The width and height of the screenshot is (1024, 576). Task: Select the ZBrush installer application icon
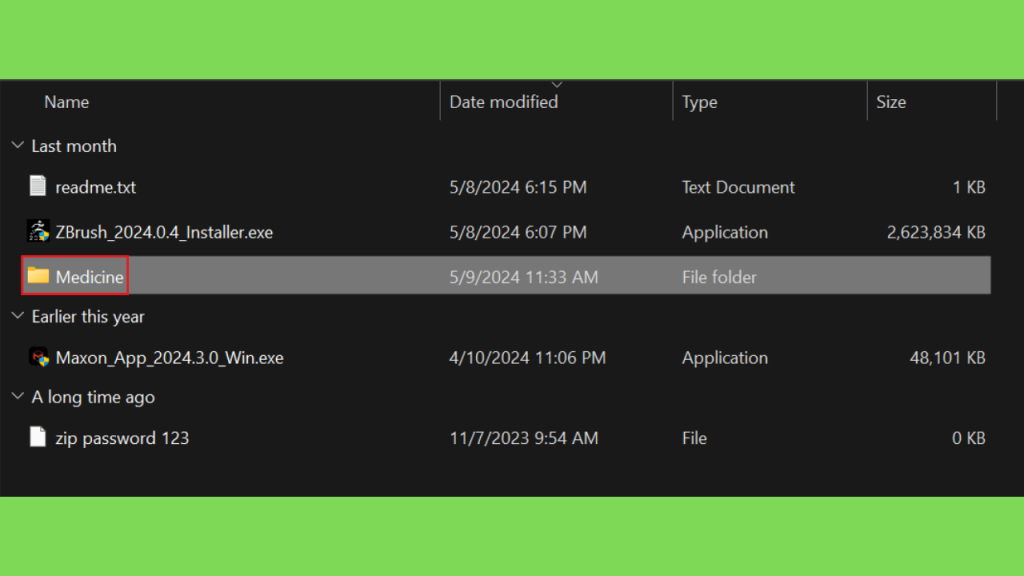click(x=39, y=231)
